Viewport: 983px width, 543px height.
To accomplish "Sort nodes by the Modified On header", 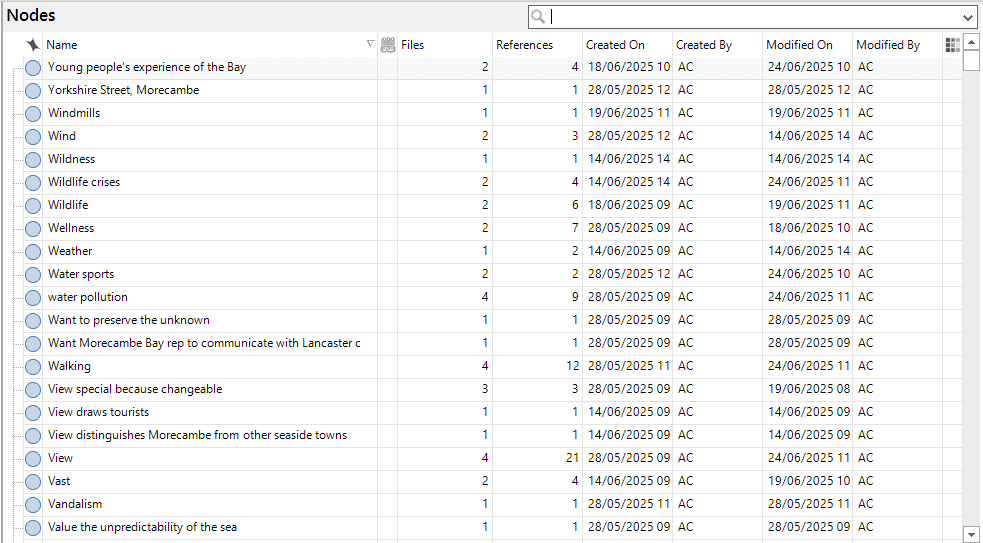I will 799,45.
